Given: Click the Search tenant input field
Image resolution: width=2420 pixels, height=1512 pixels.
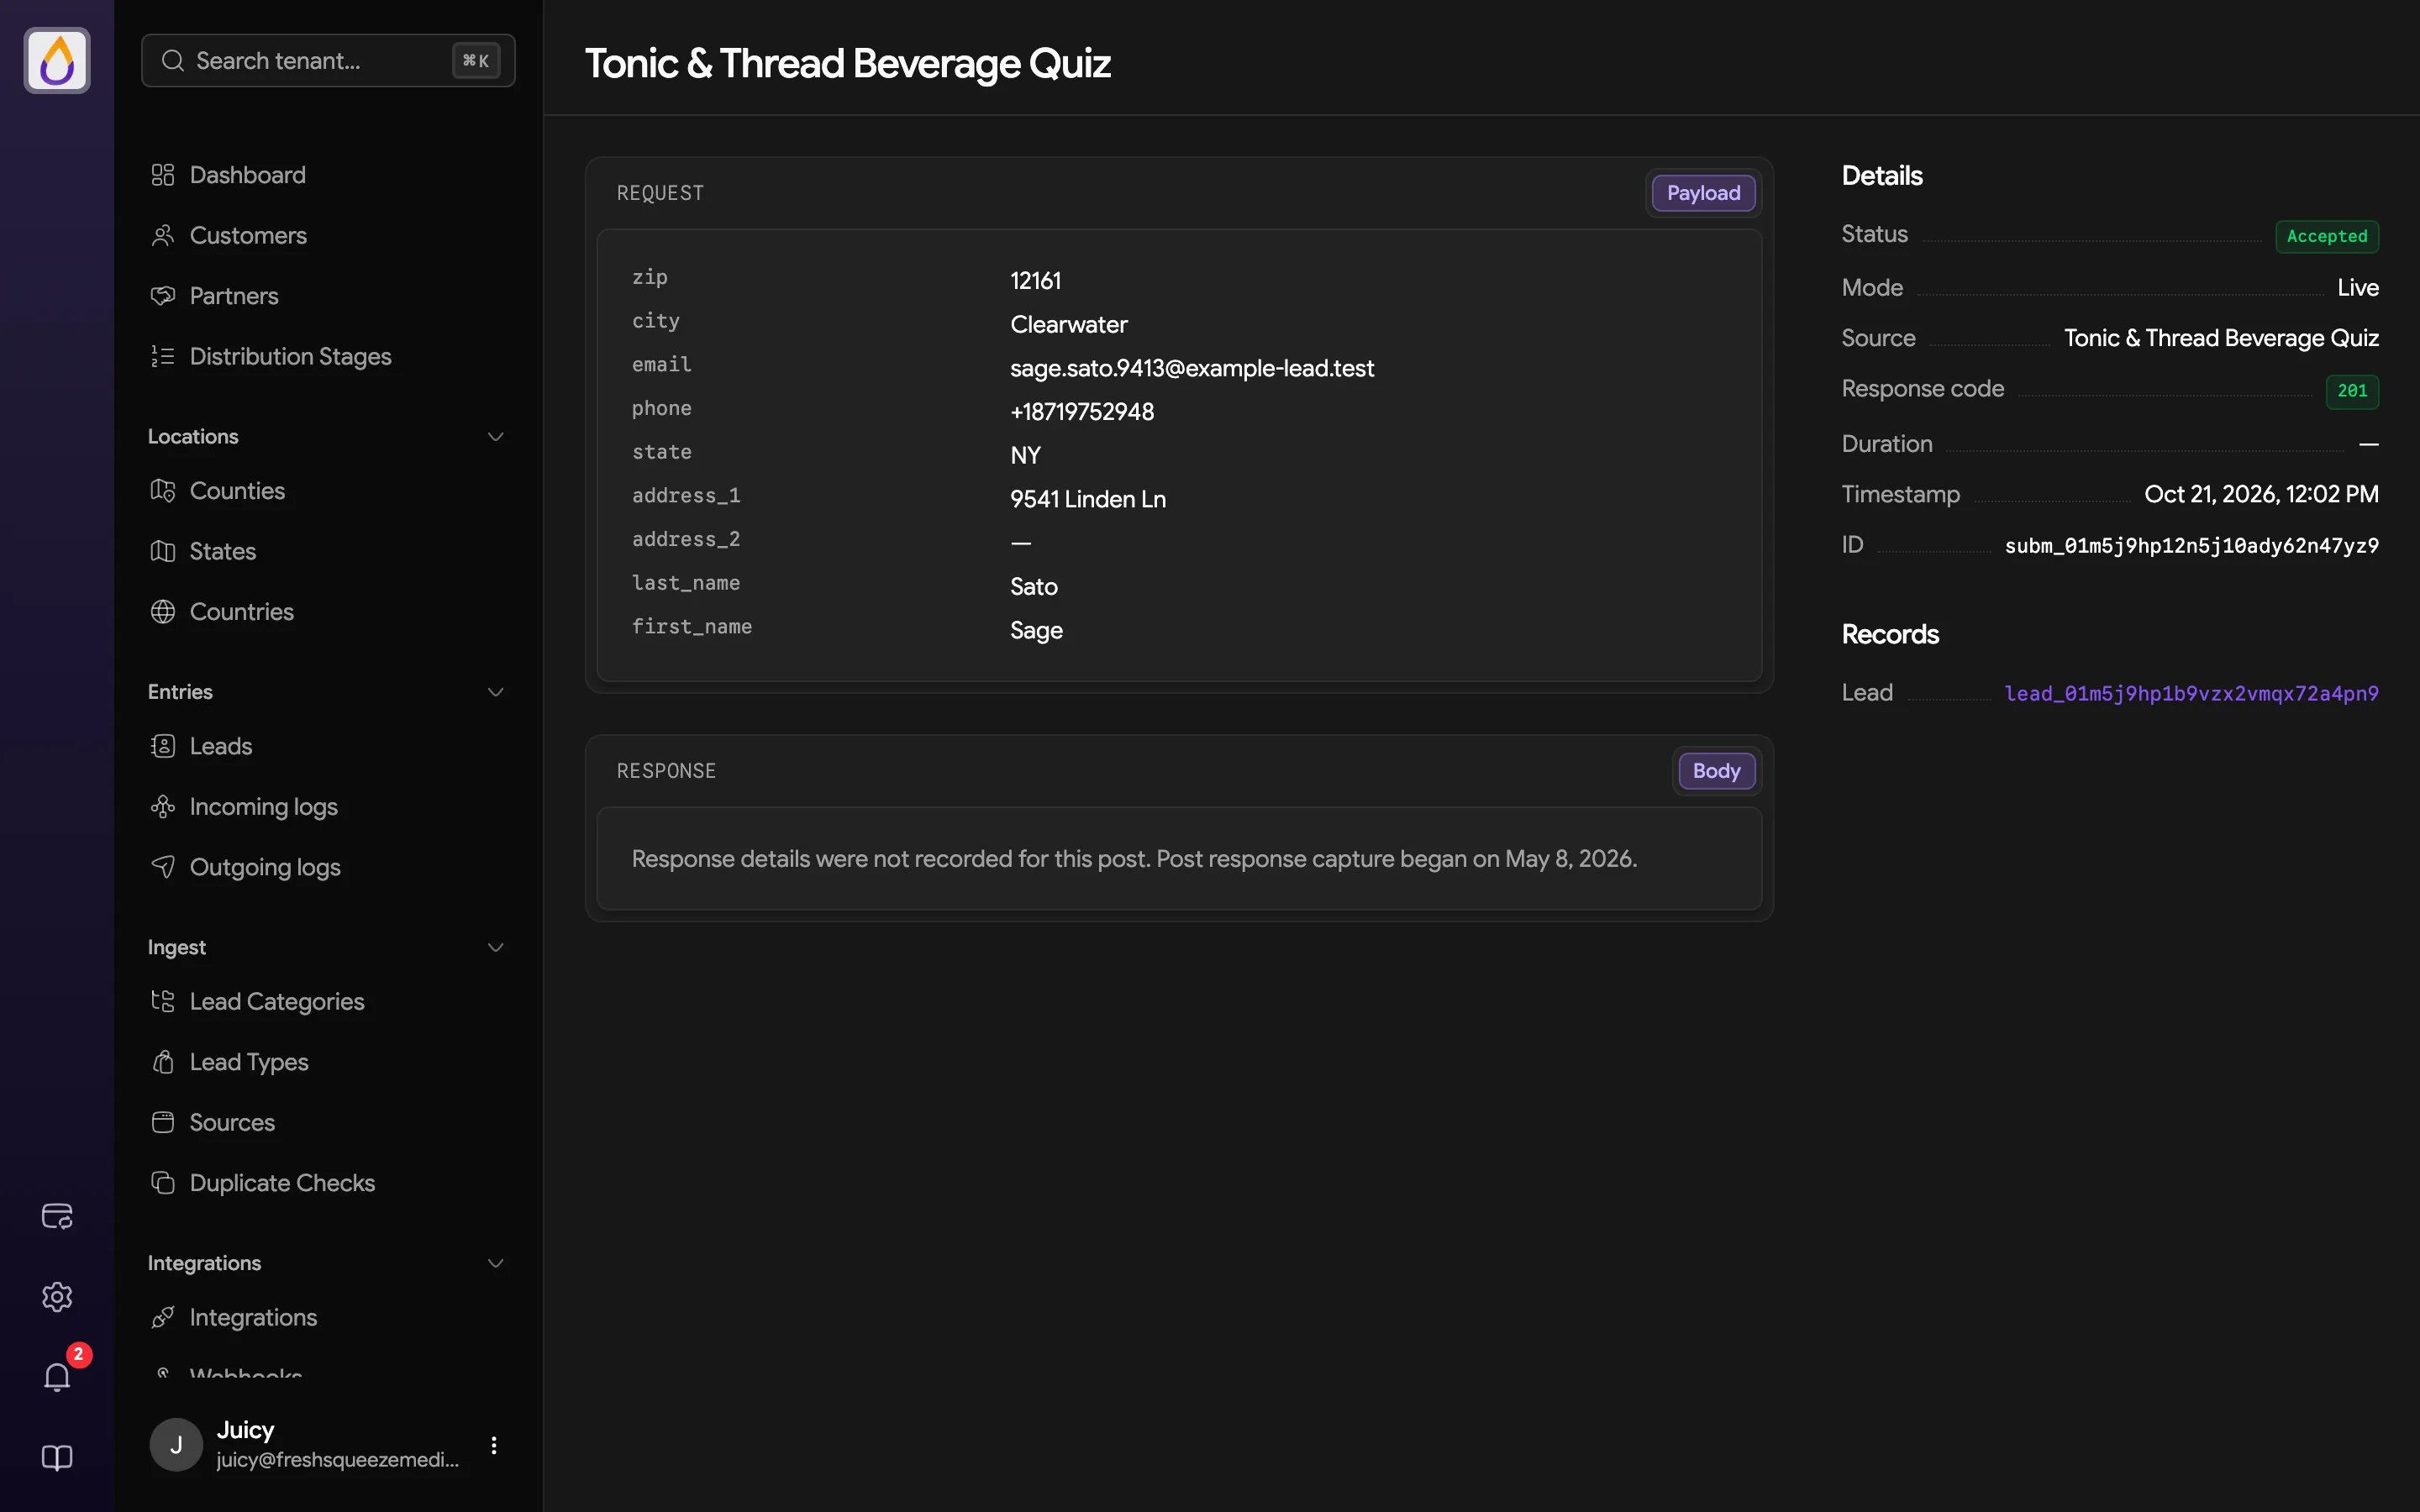Looking at the screenshot, I should click(x=328, y=60).
